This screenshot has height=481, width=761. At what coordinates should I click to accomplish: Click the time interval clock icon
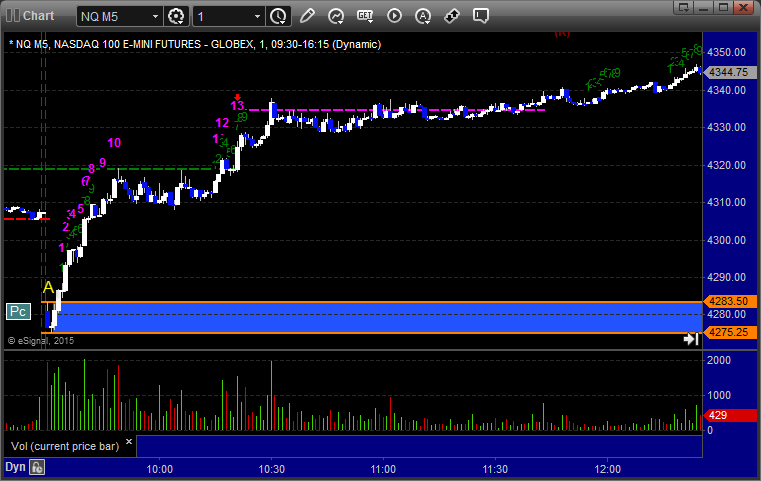278,16
